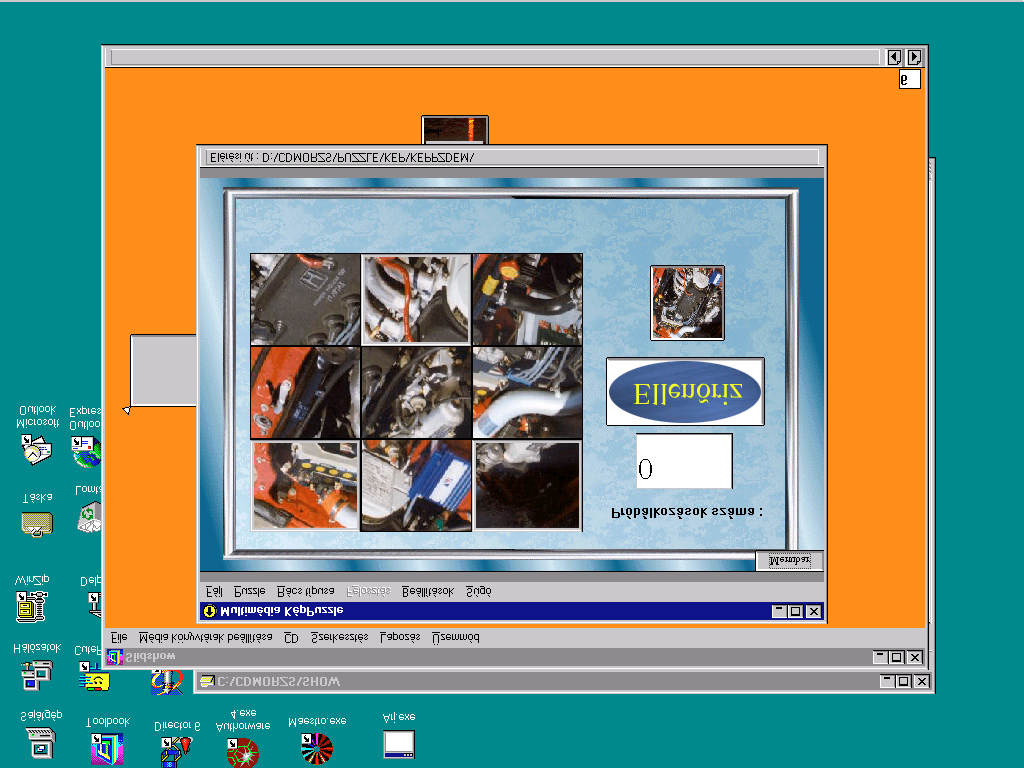Screen dimensions: 1024x768
Task: Minimize the Slideshow window
Action: click(880, 657)
